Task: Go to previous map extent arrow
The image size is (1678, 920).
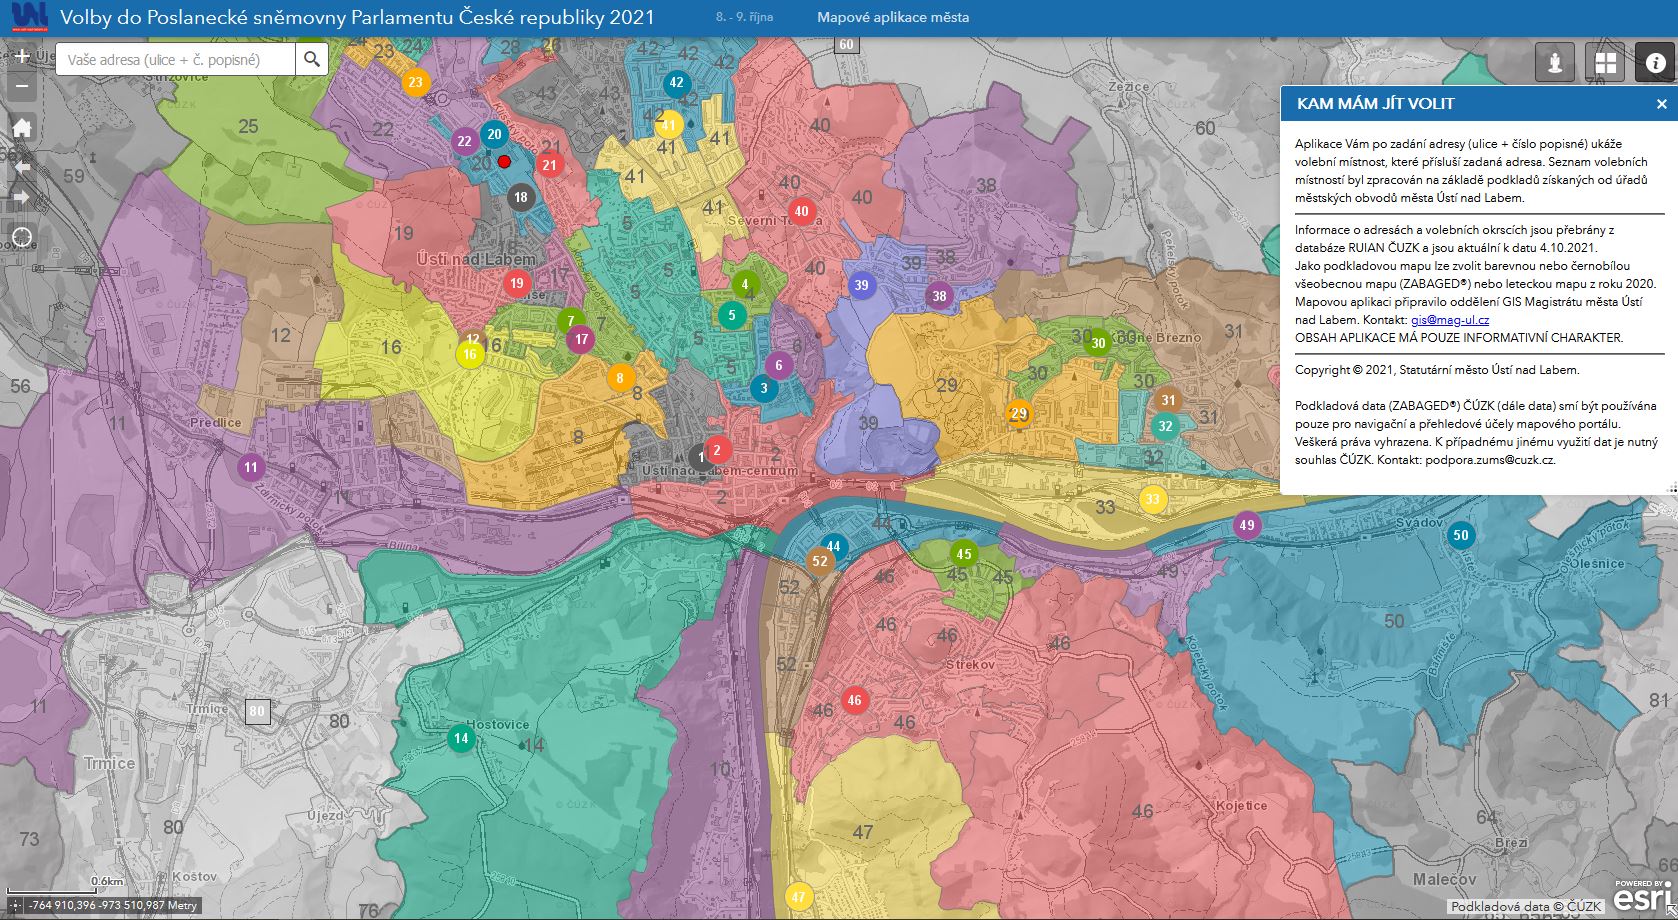Action: [x=22, y=166]
